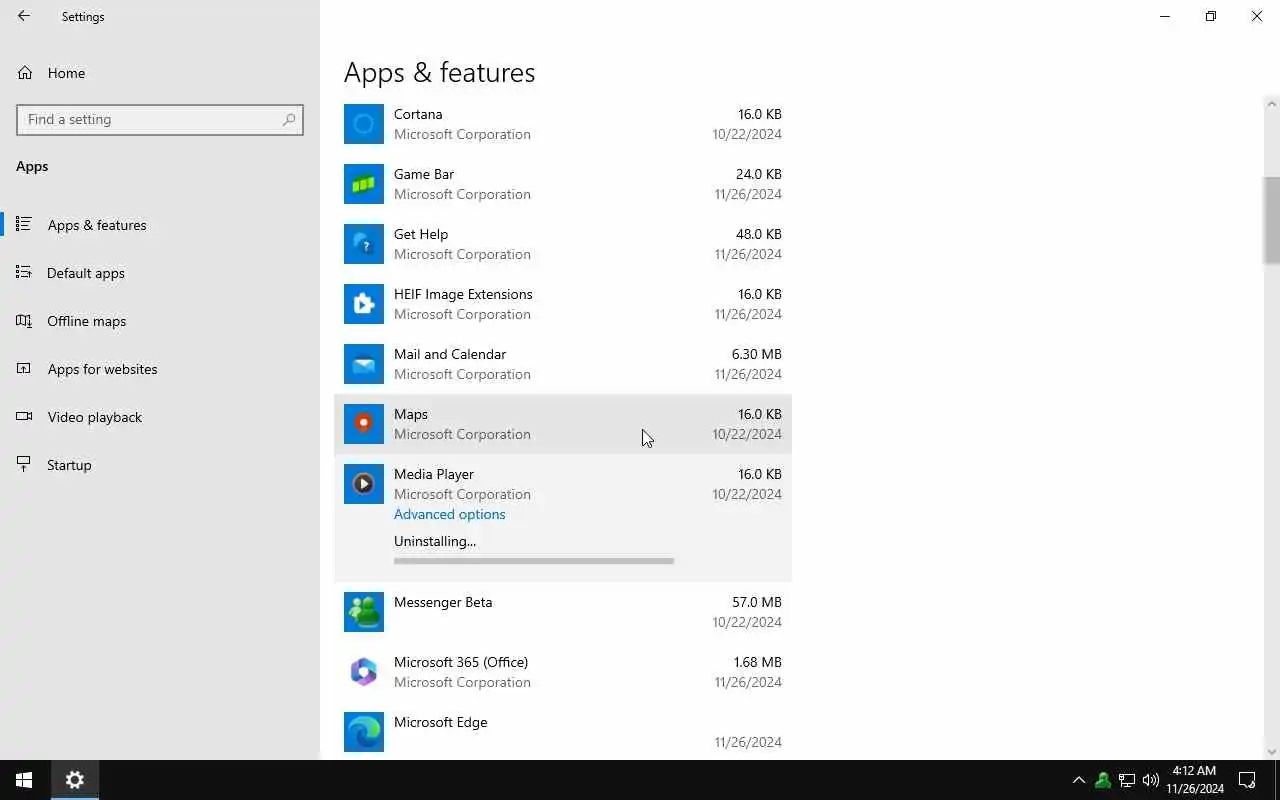The width and height of the screenshot is (1280, 800).
Task: Click the vertical scrollbar thumb
Action: point(1272,220)
